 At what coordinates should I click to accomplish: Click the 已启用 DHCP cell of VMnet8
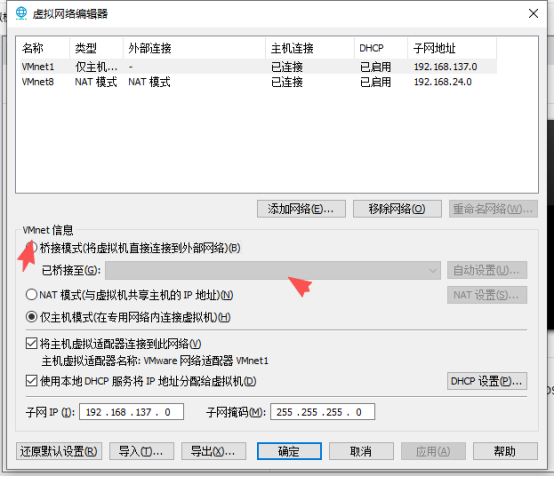coord(375,82)
